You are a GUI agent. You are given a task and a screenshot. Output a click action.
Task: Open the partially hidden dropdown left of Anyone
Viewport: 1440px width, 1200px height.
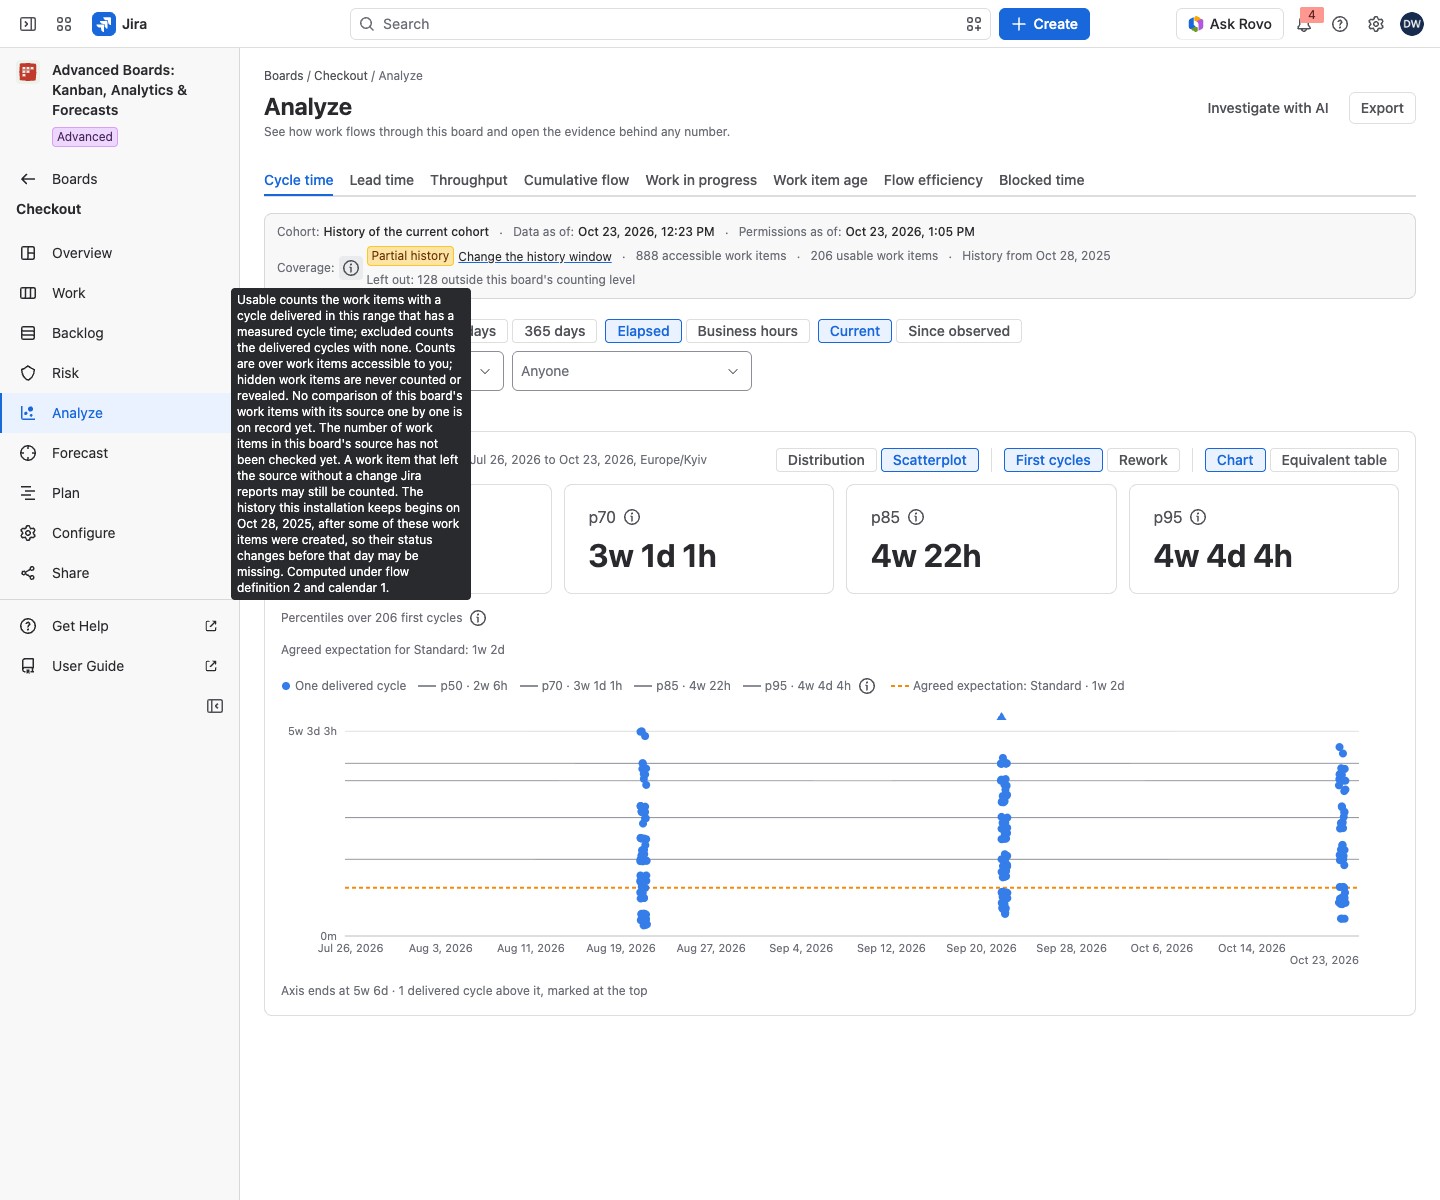[x=486, y=371]
